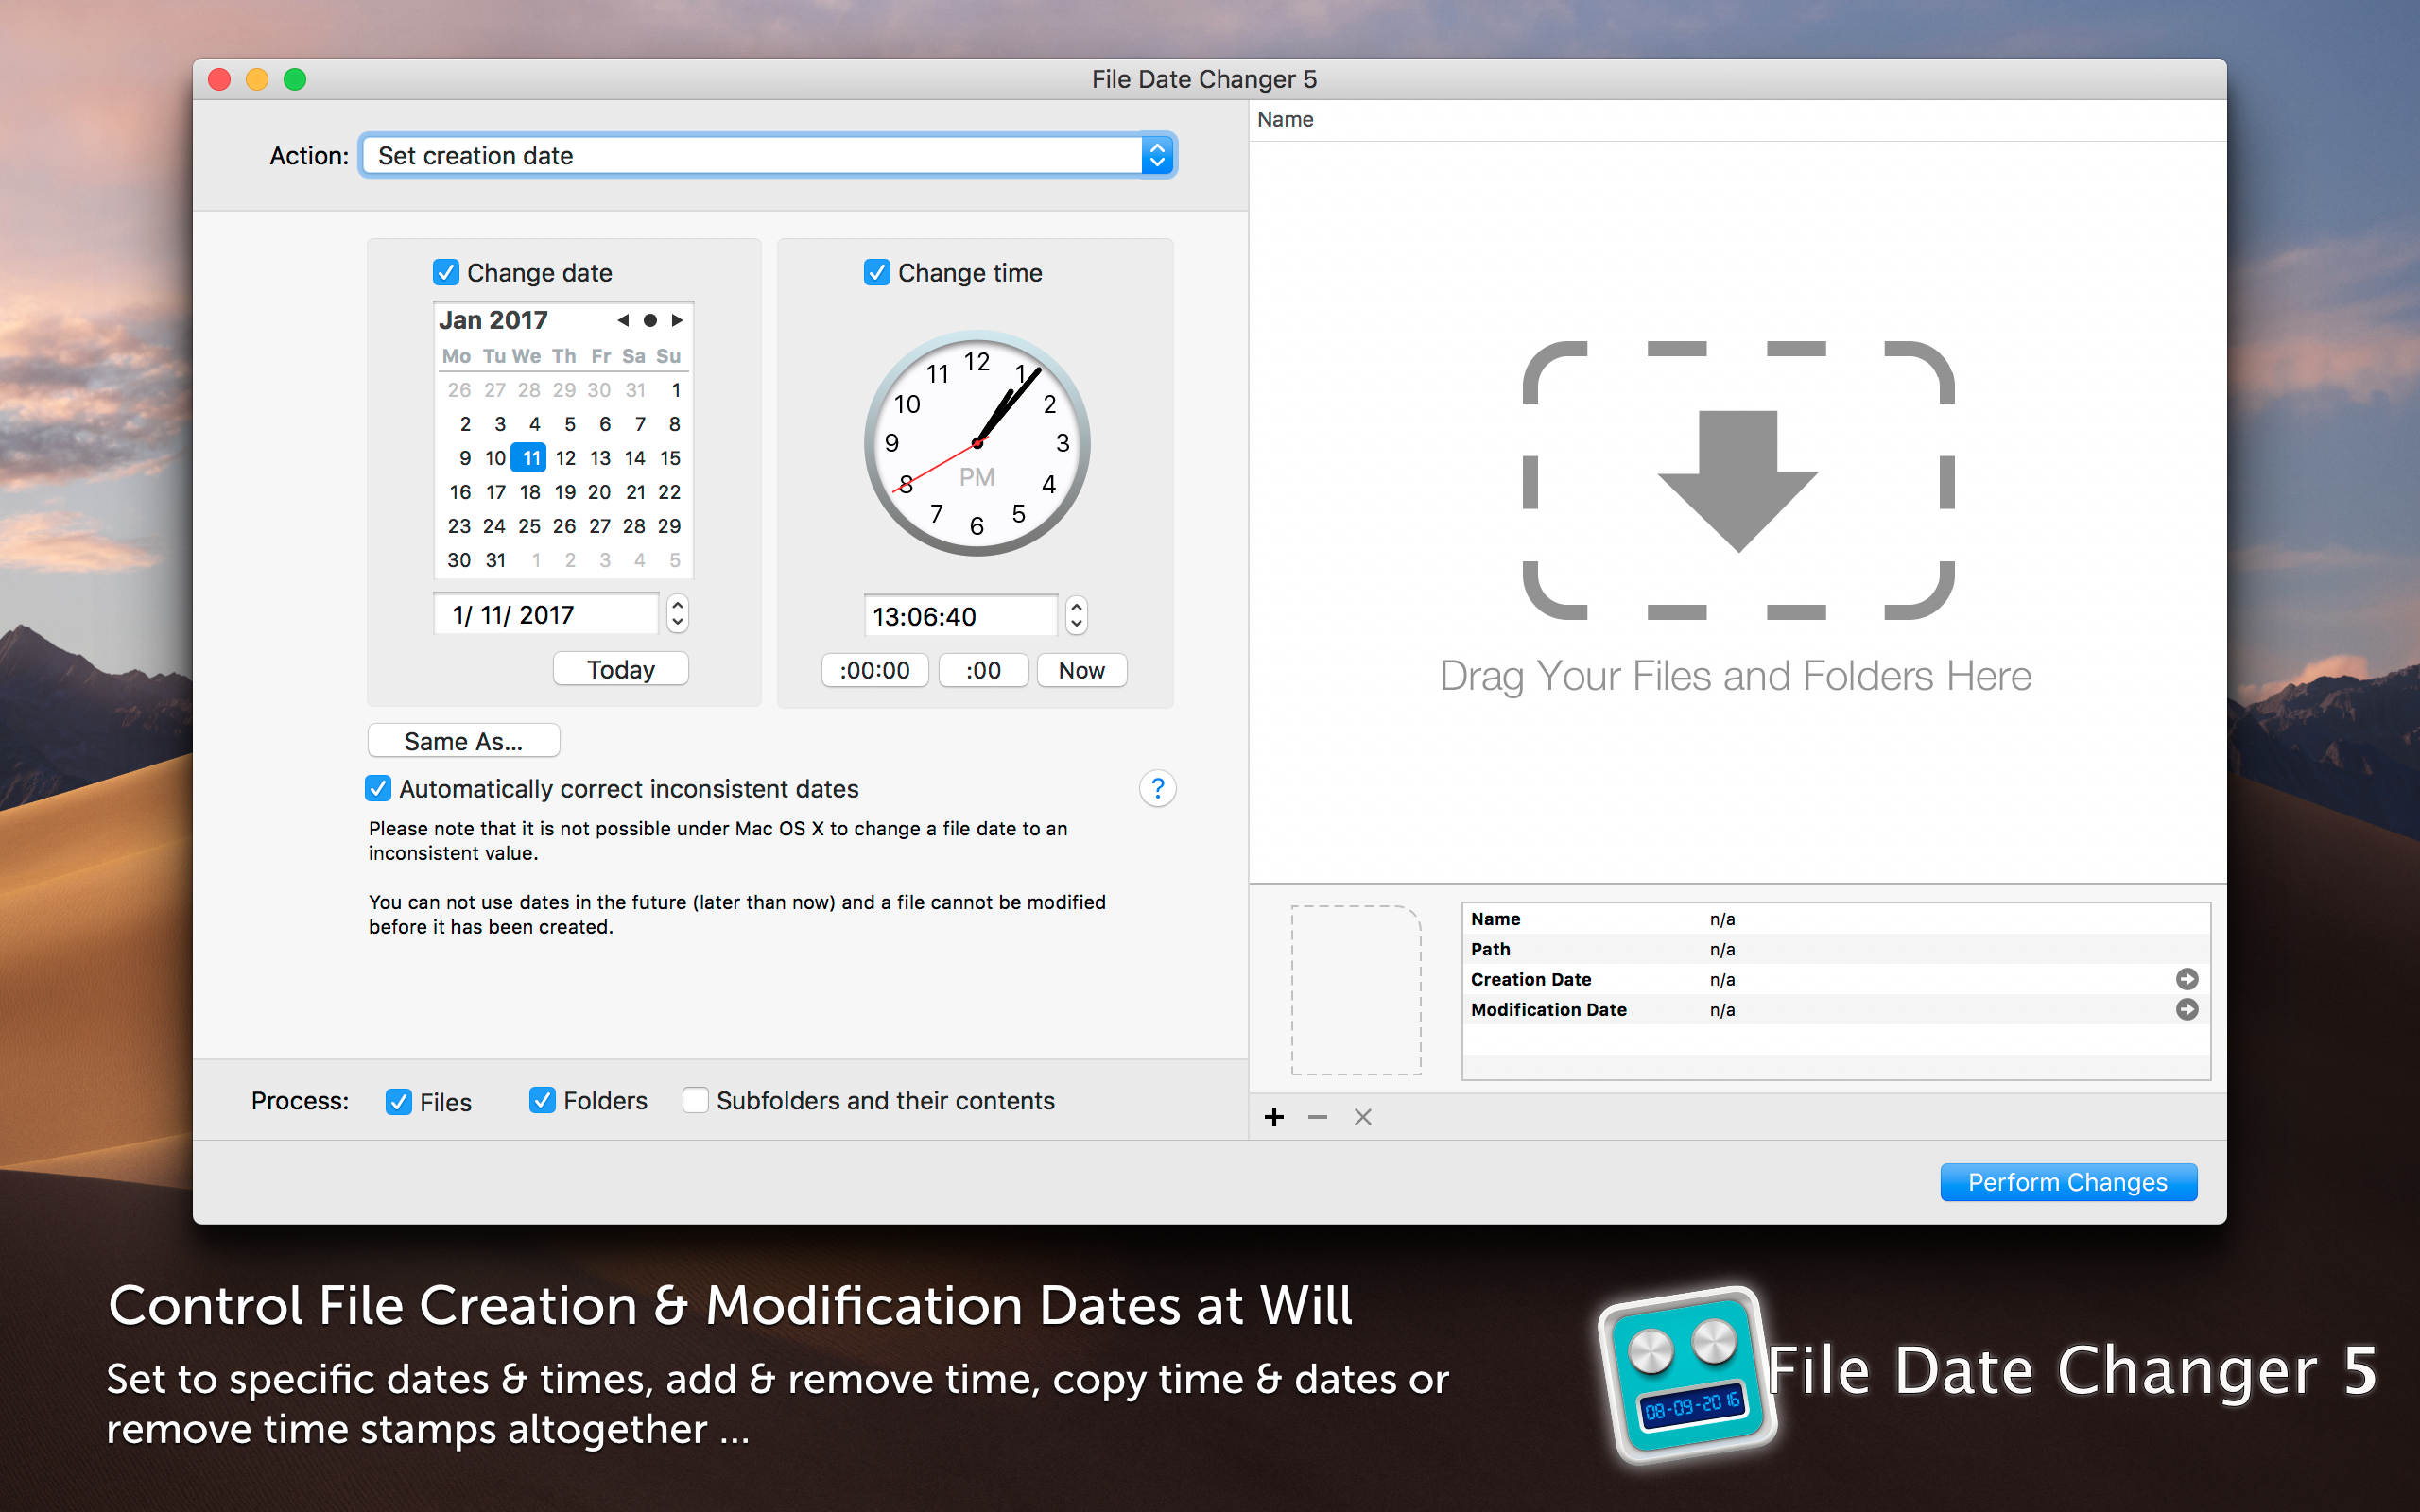The height and width of the screenshot is (1512, 2420).
Task: Click the Jan 2017 month label
Action: 493,320
